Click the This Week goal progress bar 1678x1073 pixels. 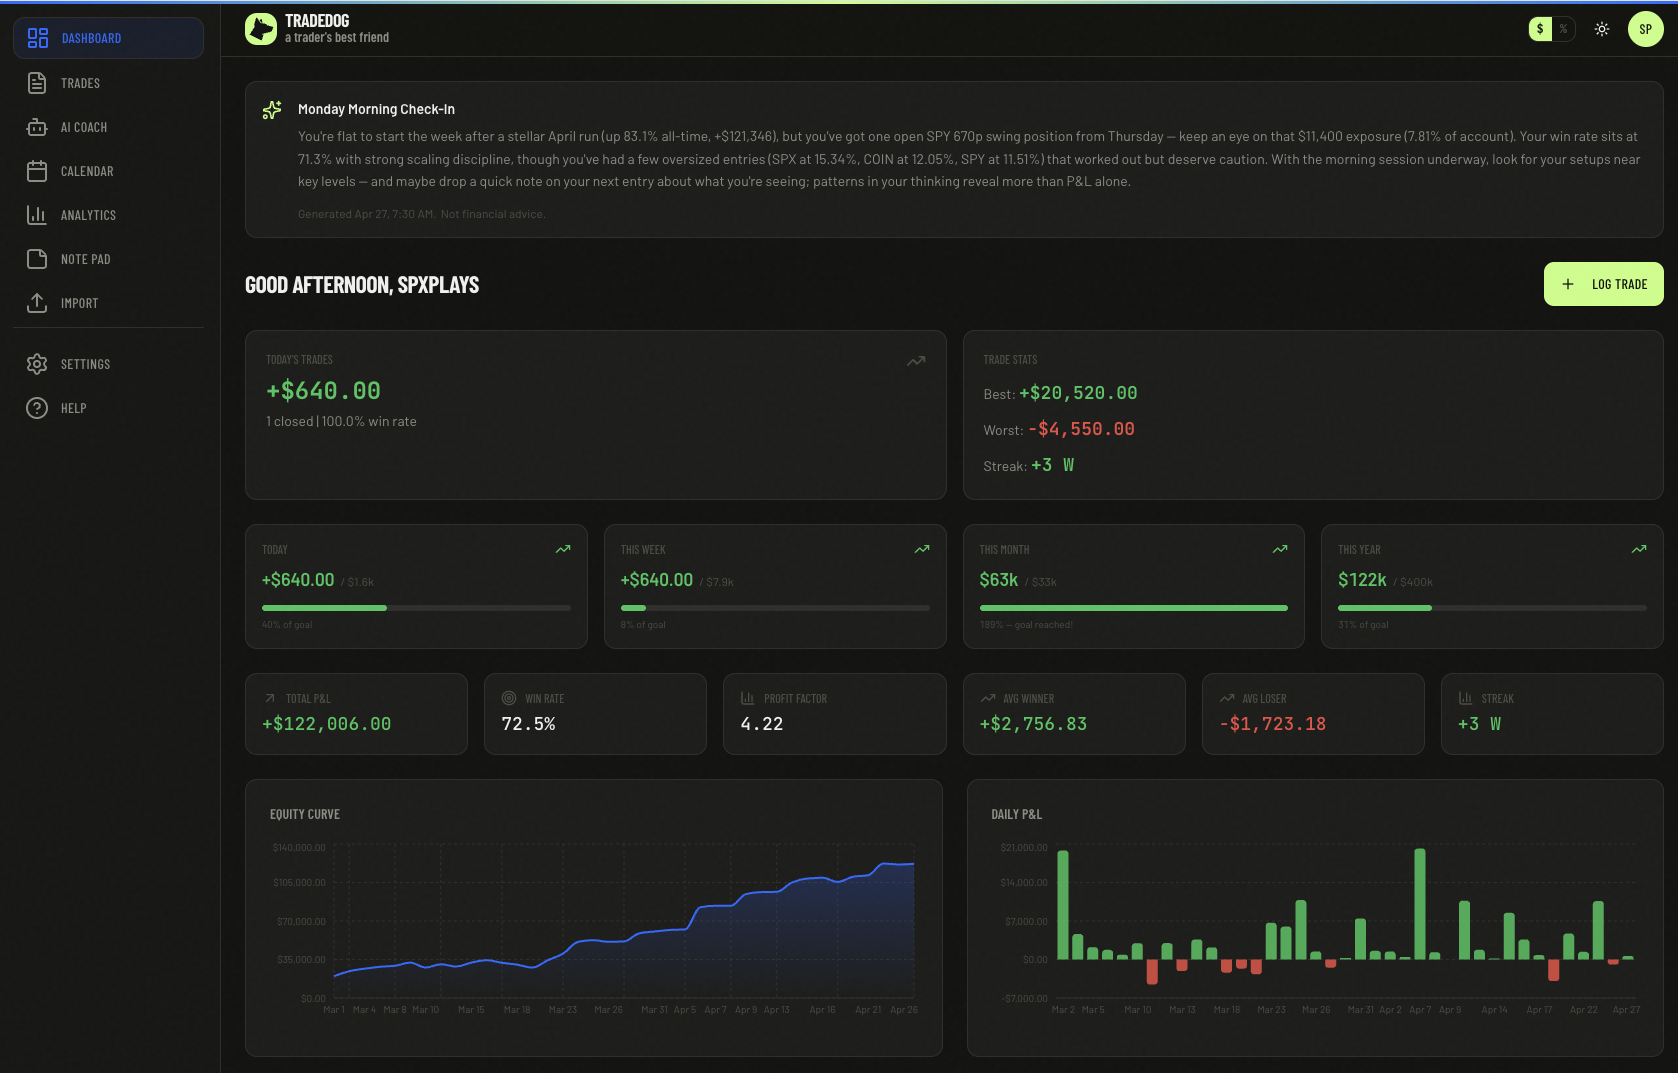click(x=775, y=608)
